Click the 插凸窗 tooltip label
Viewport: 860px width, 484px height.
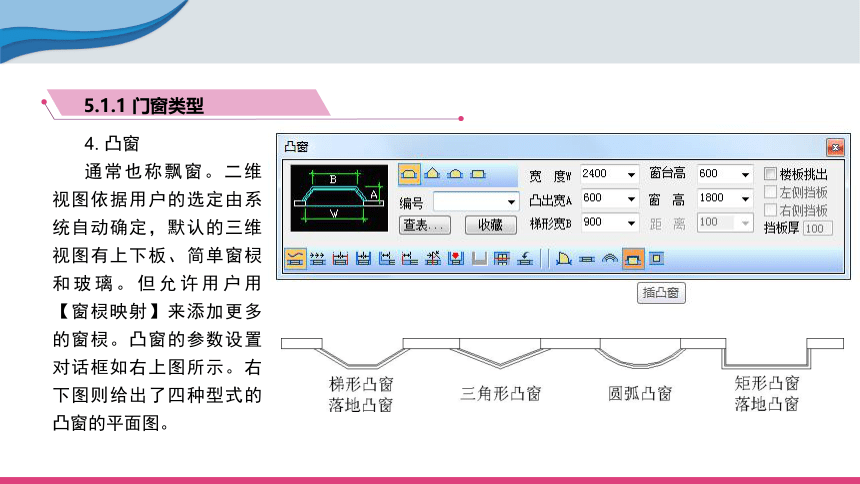point(661,292)
